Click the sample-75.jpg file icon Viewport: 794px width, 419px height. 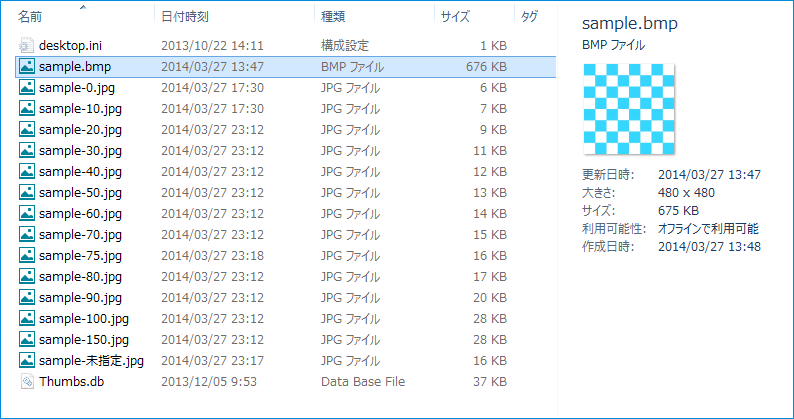[27, 256]
